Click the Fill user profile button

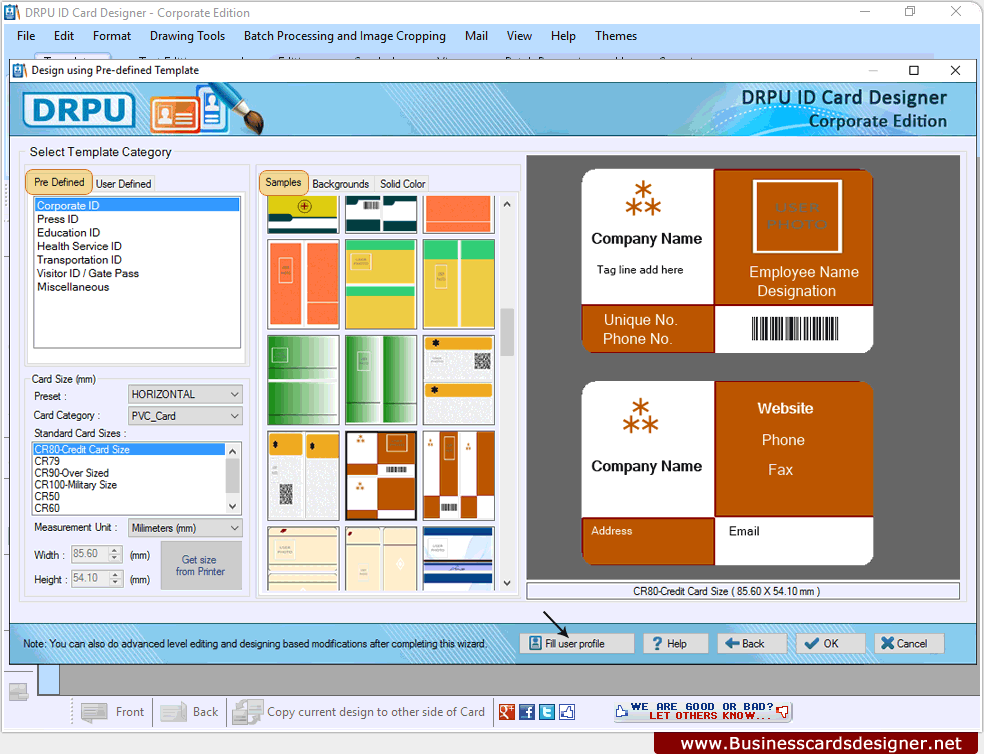(x=576, y=644)
